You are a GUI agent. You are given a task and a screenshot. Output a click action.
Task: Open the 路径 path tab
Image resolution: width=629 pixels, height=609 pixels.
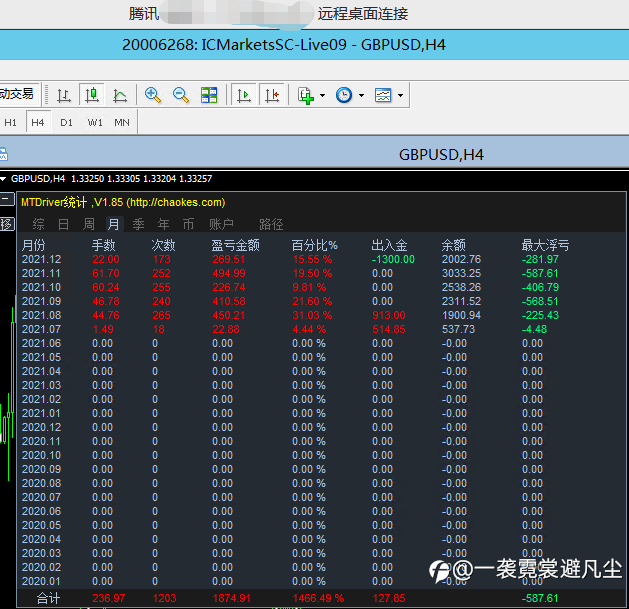(x=271, y=224)
